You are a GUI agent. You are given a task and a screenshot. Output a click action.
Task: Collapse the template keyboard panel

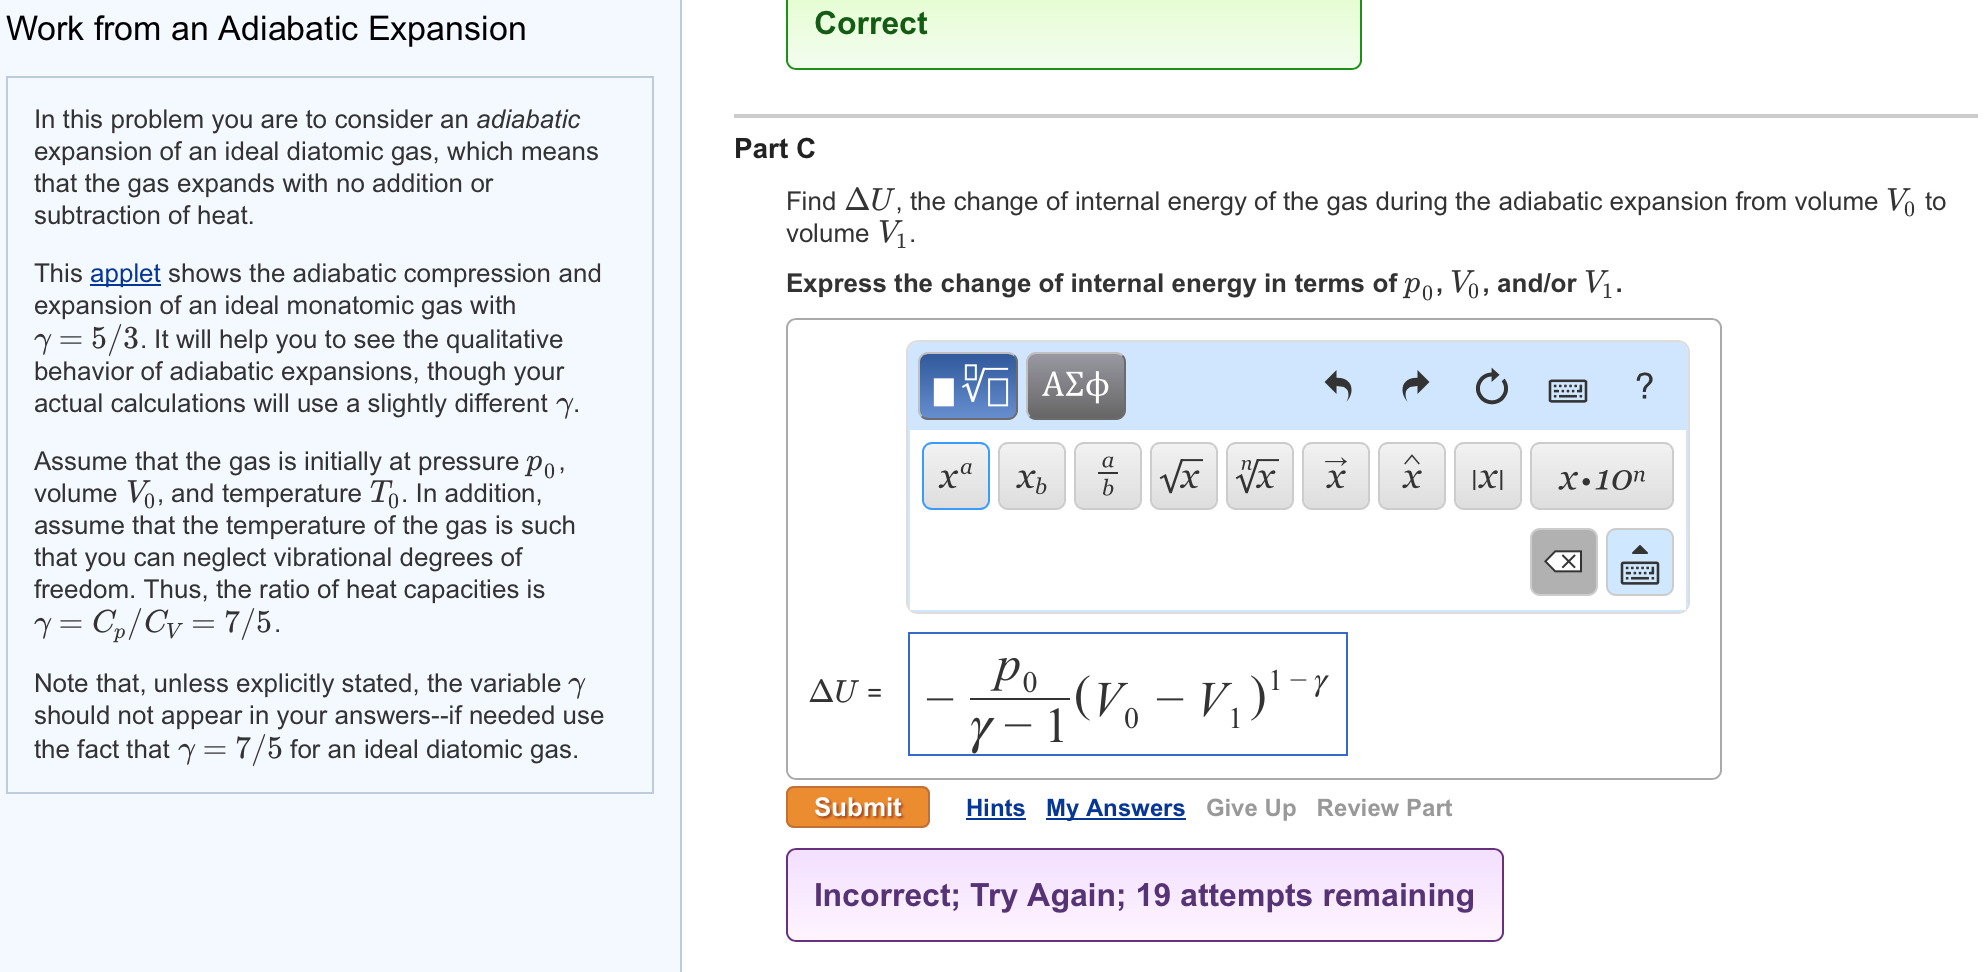(1640, 562)
